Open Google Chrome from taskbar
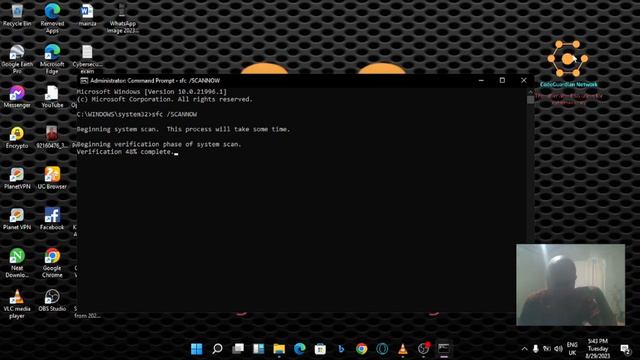This screenshot has width=640, height=360. (362, 349)
